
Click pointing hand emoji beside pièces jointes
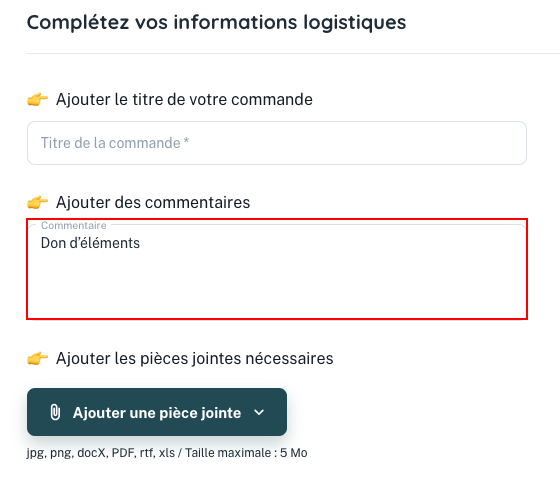click(38, 358)
